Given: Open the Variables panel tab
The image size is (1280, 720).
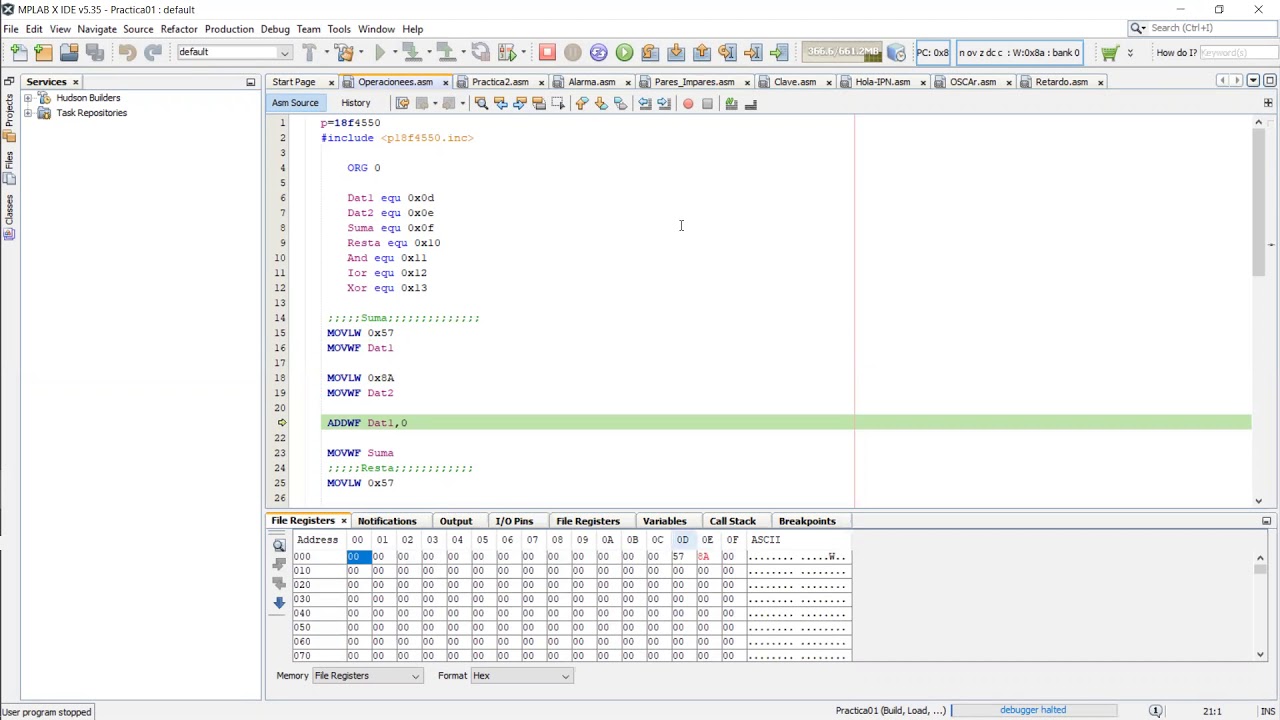Looking at the screenshot, I should tap(664, 521).
